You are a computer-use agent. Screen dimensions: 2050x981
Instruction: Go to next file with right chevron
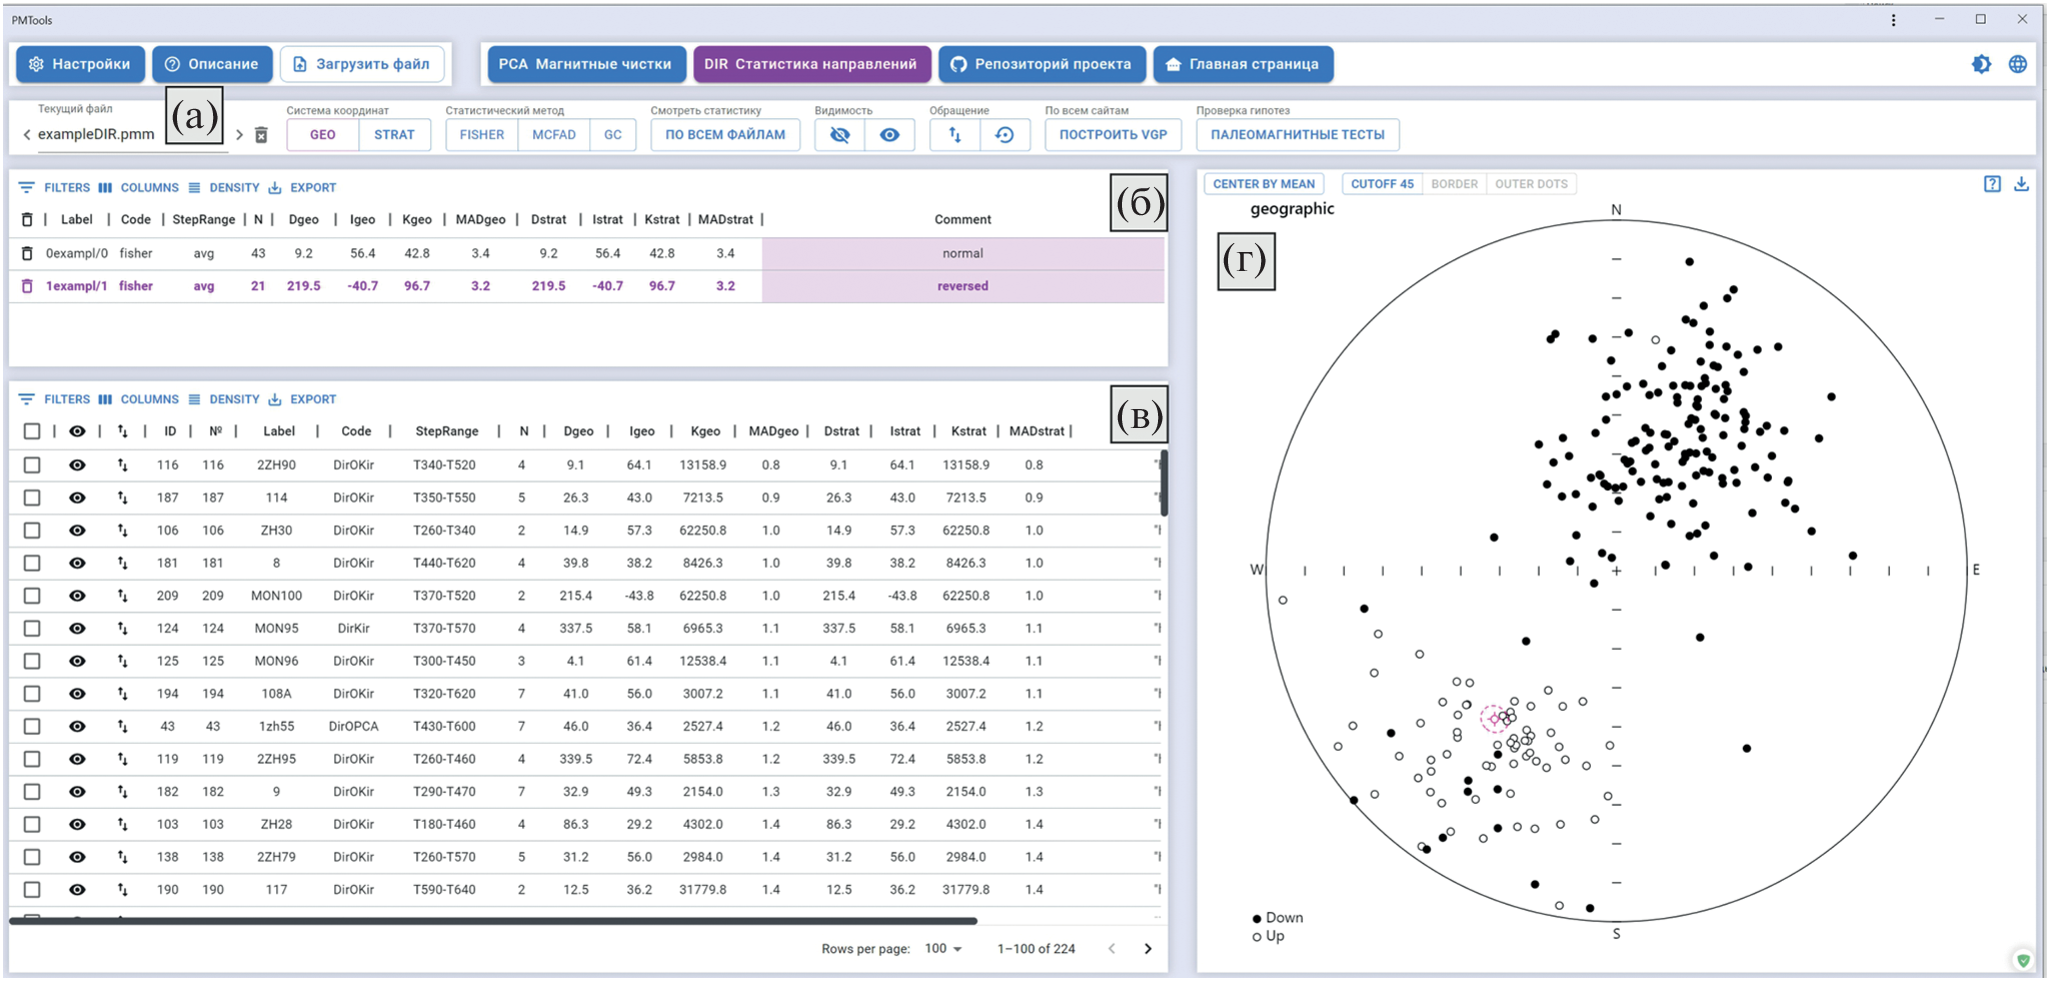[x=239, y=135]
